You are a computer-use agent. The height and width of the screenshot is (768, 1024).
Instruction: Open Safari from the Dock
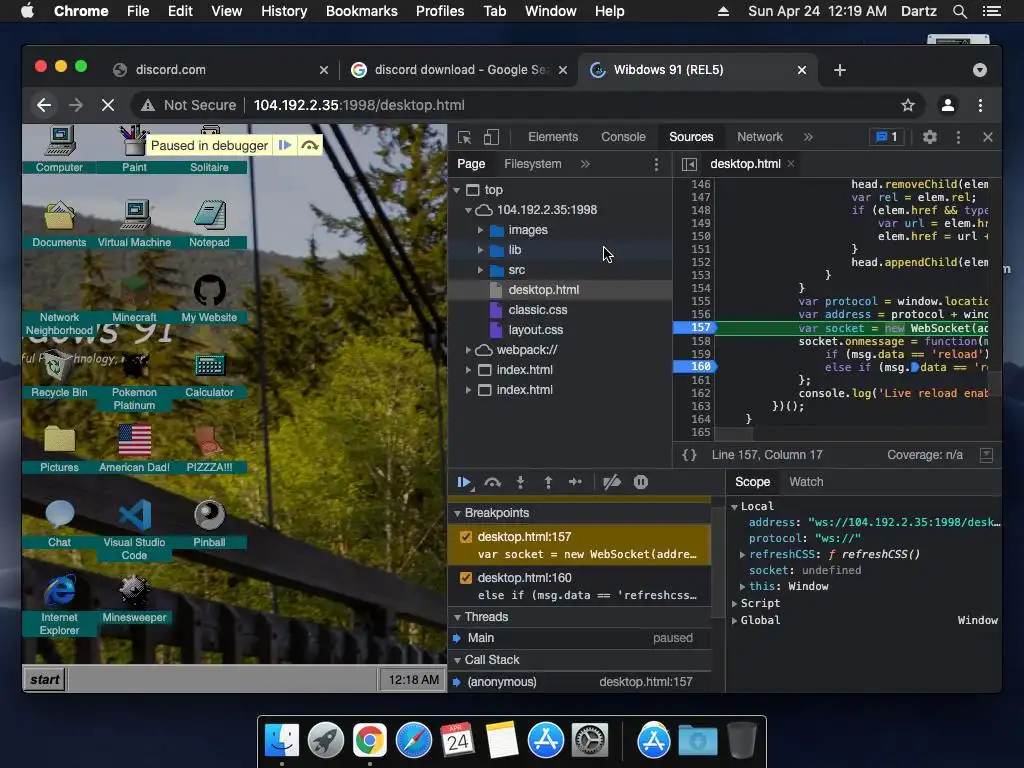point(413,741)
